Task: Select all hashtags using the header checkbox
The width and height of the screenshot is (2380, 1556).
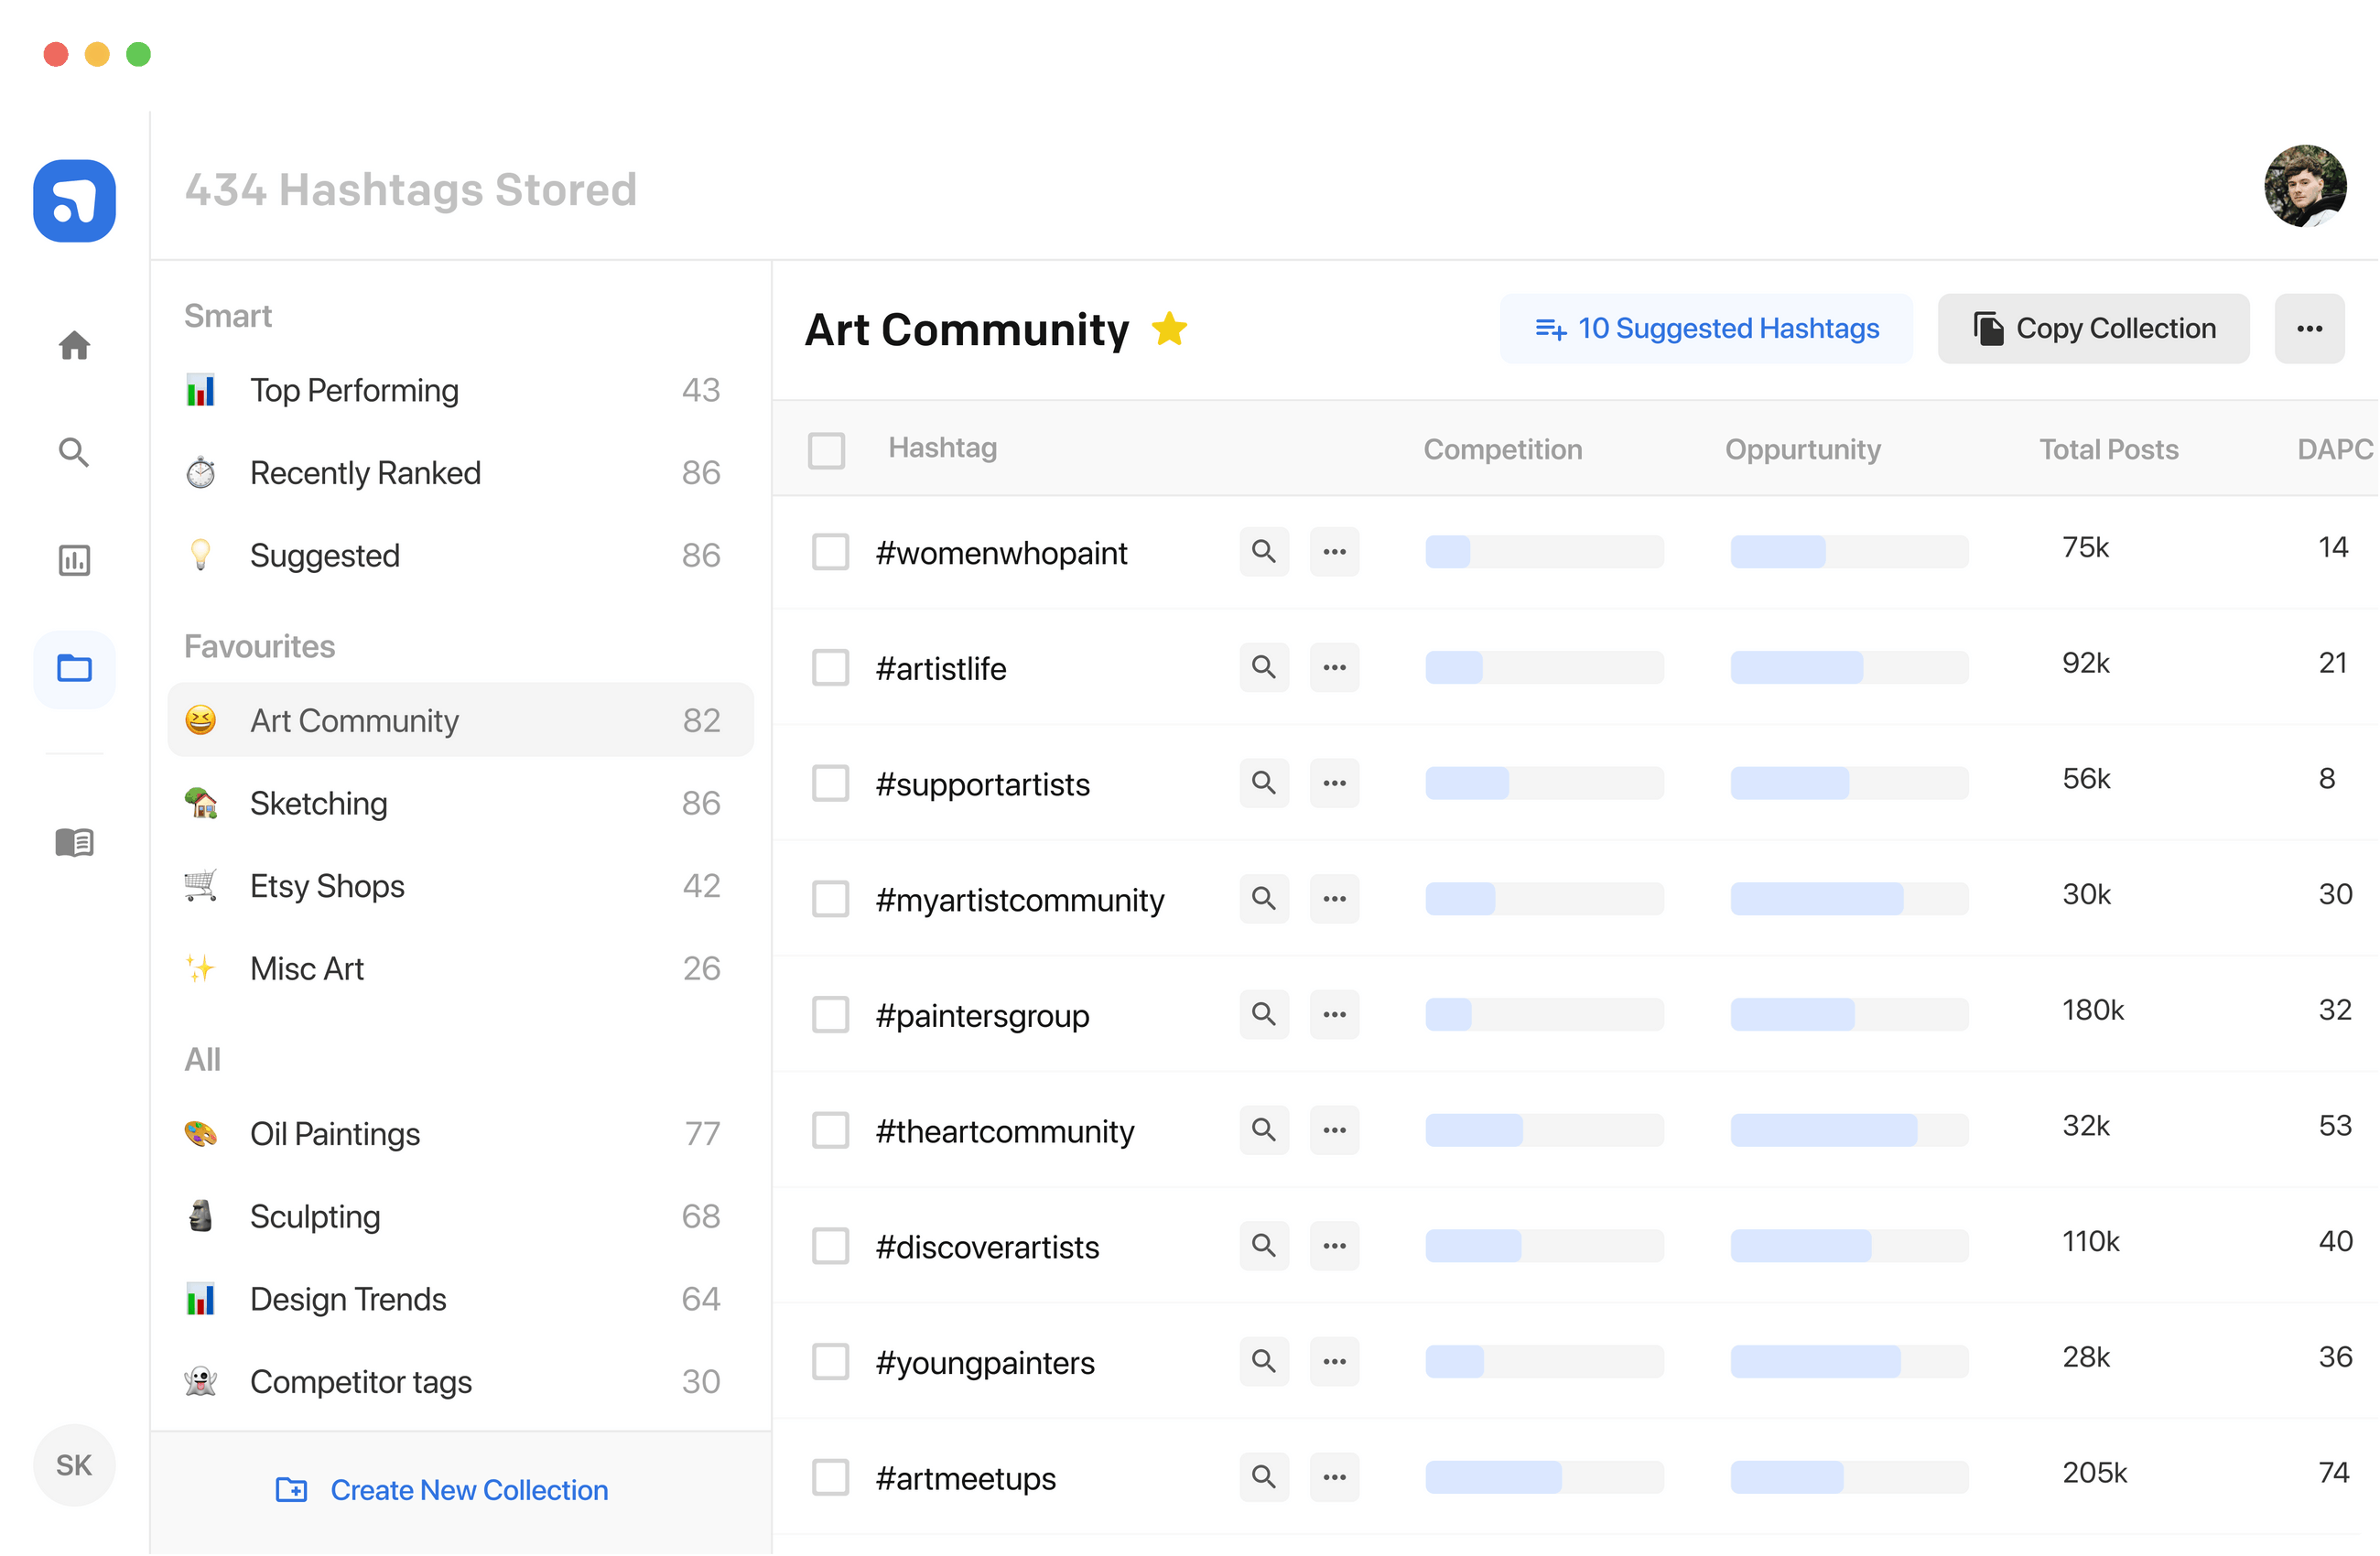Action: tap(827, 451)
